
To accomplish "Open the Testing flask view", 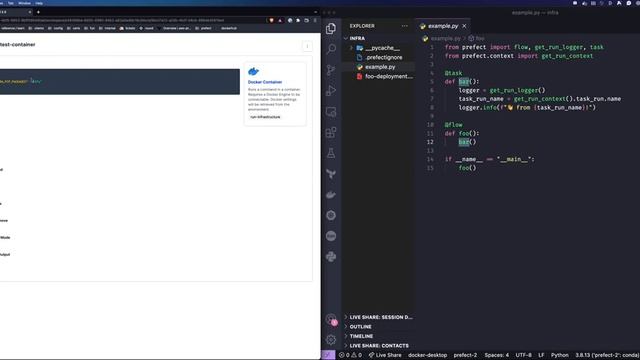I will pos(331,153).
